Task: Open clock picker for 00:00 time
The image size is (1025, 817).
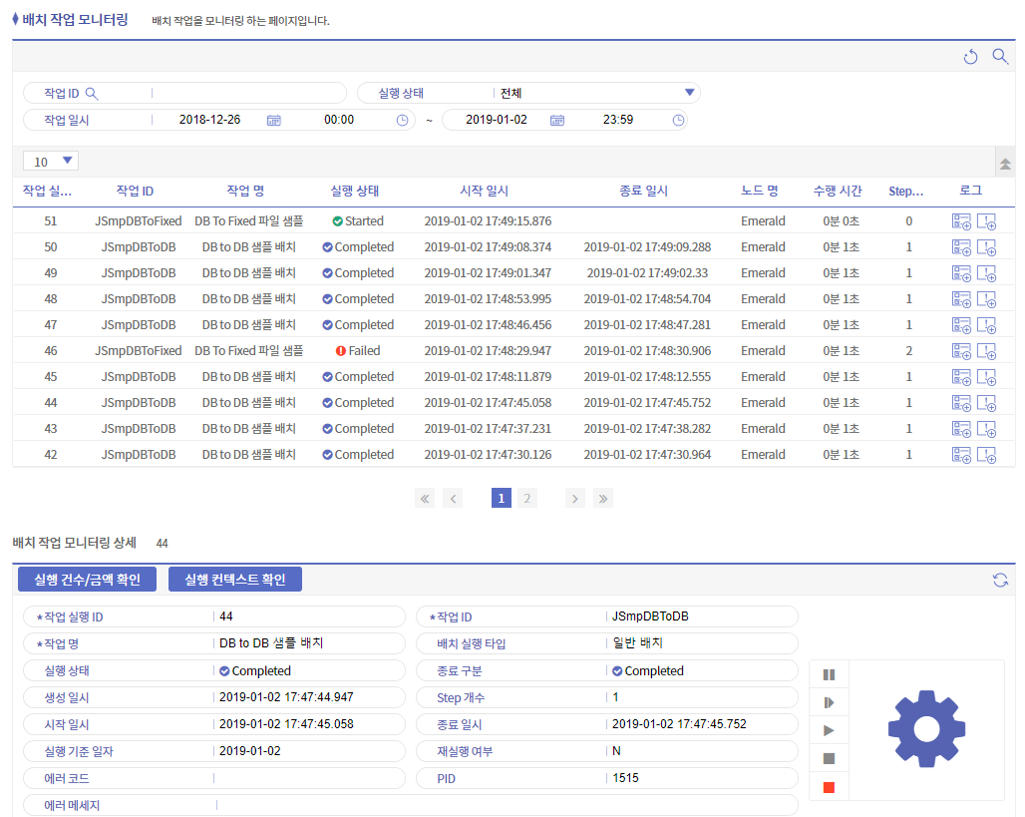Action: (x=403, y=120)
